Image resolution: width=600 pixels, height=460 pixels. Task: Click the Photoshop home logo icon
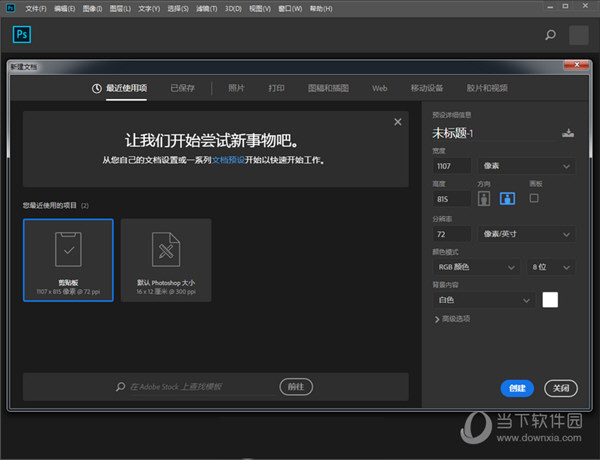pos(22,35)
